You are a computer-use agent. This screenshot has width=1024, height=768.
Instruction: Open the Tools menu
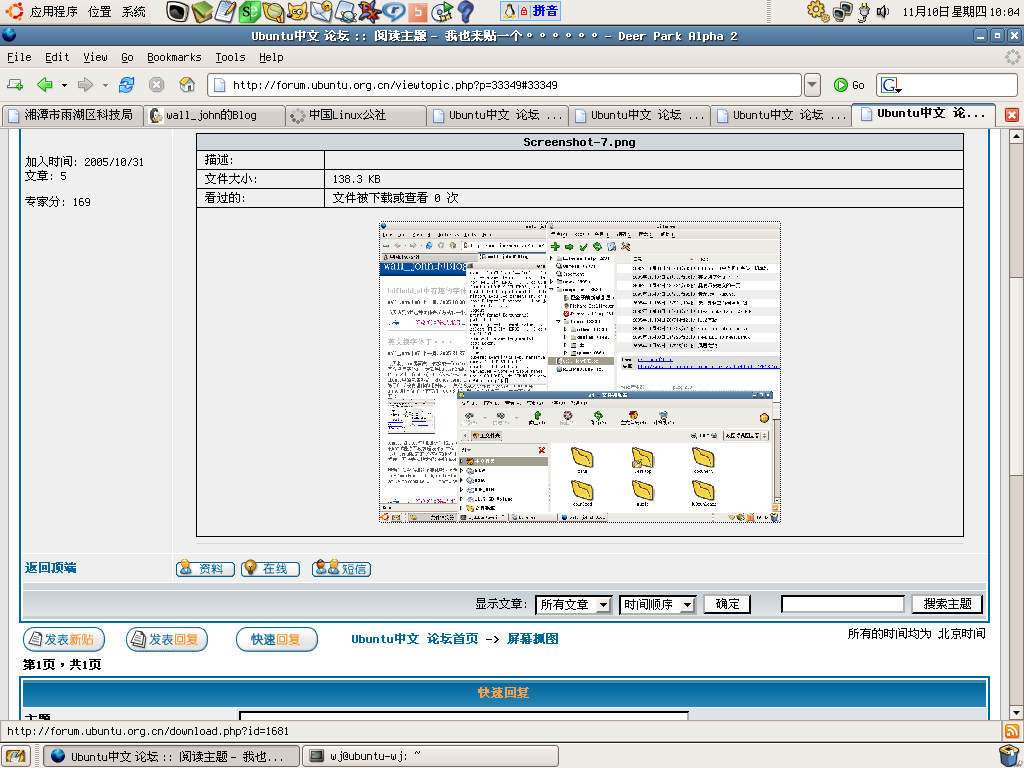coord(231,57)
